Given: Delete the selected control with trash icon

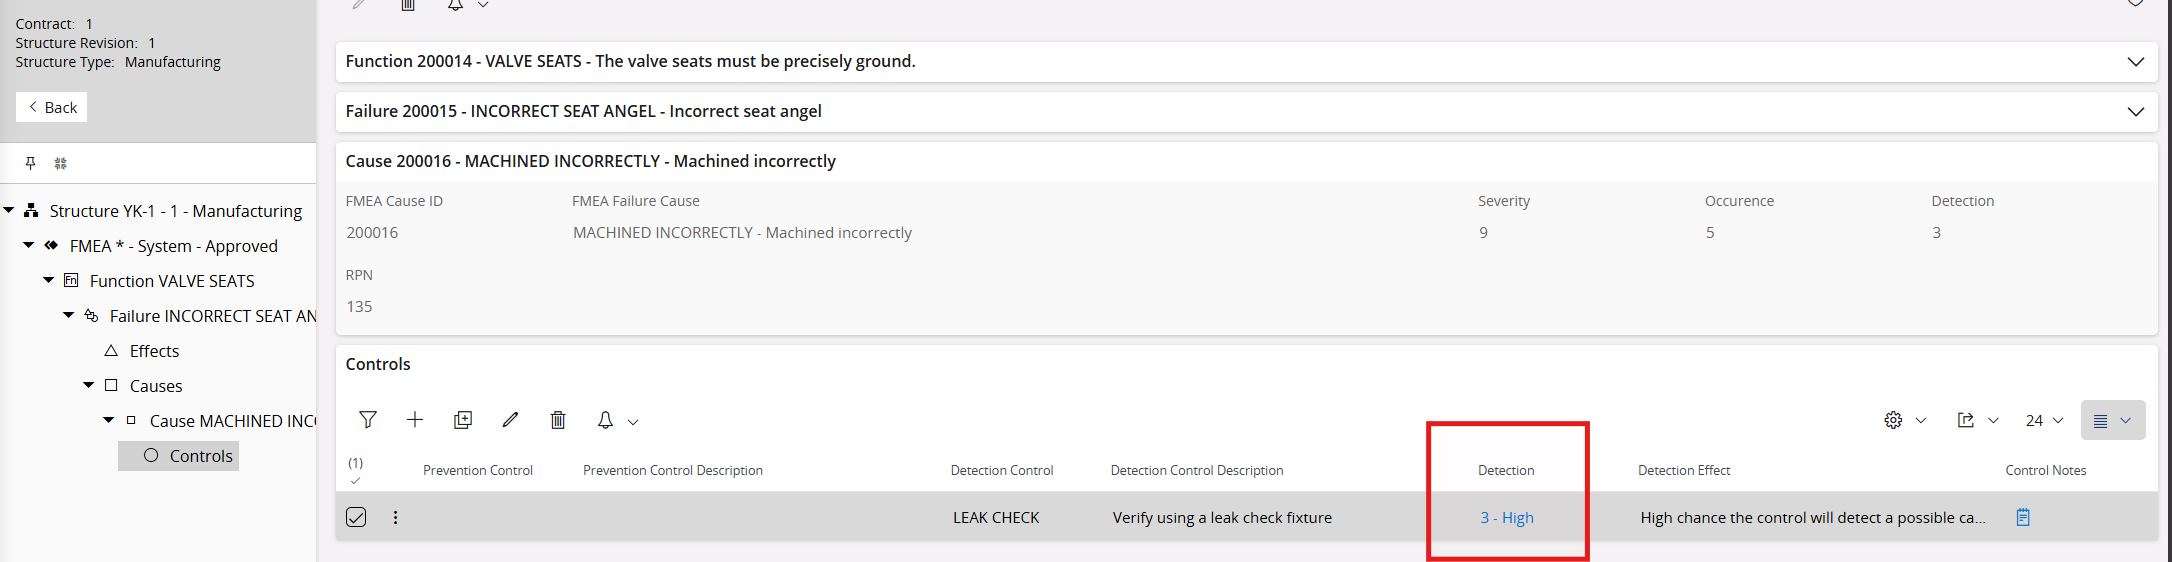Looking at the screenshot, I should click(558, 420).
